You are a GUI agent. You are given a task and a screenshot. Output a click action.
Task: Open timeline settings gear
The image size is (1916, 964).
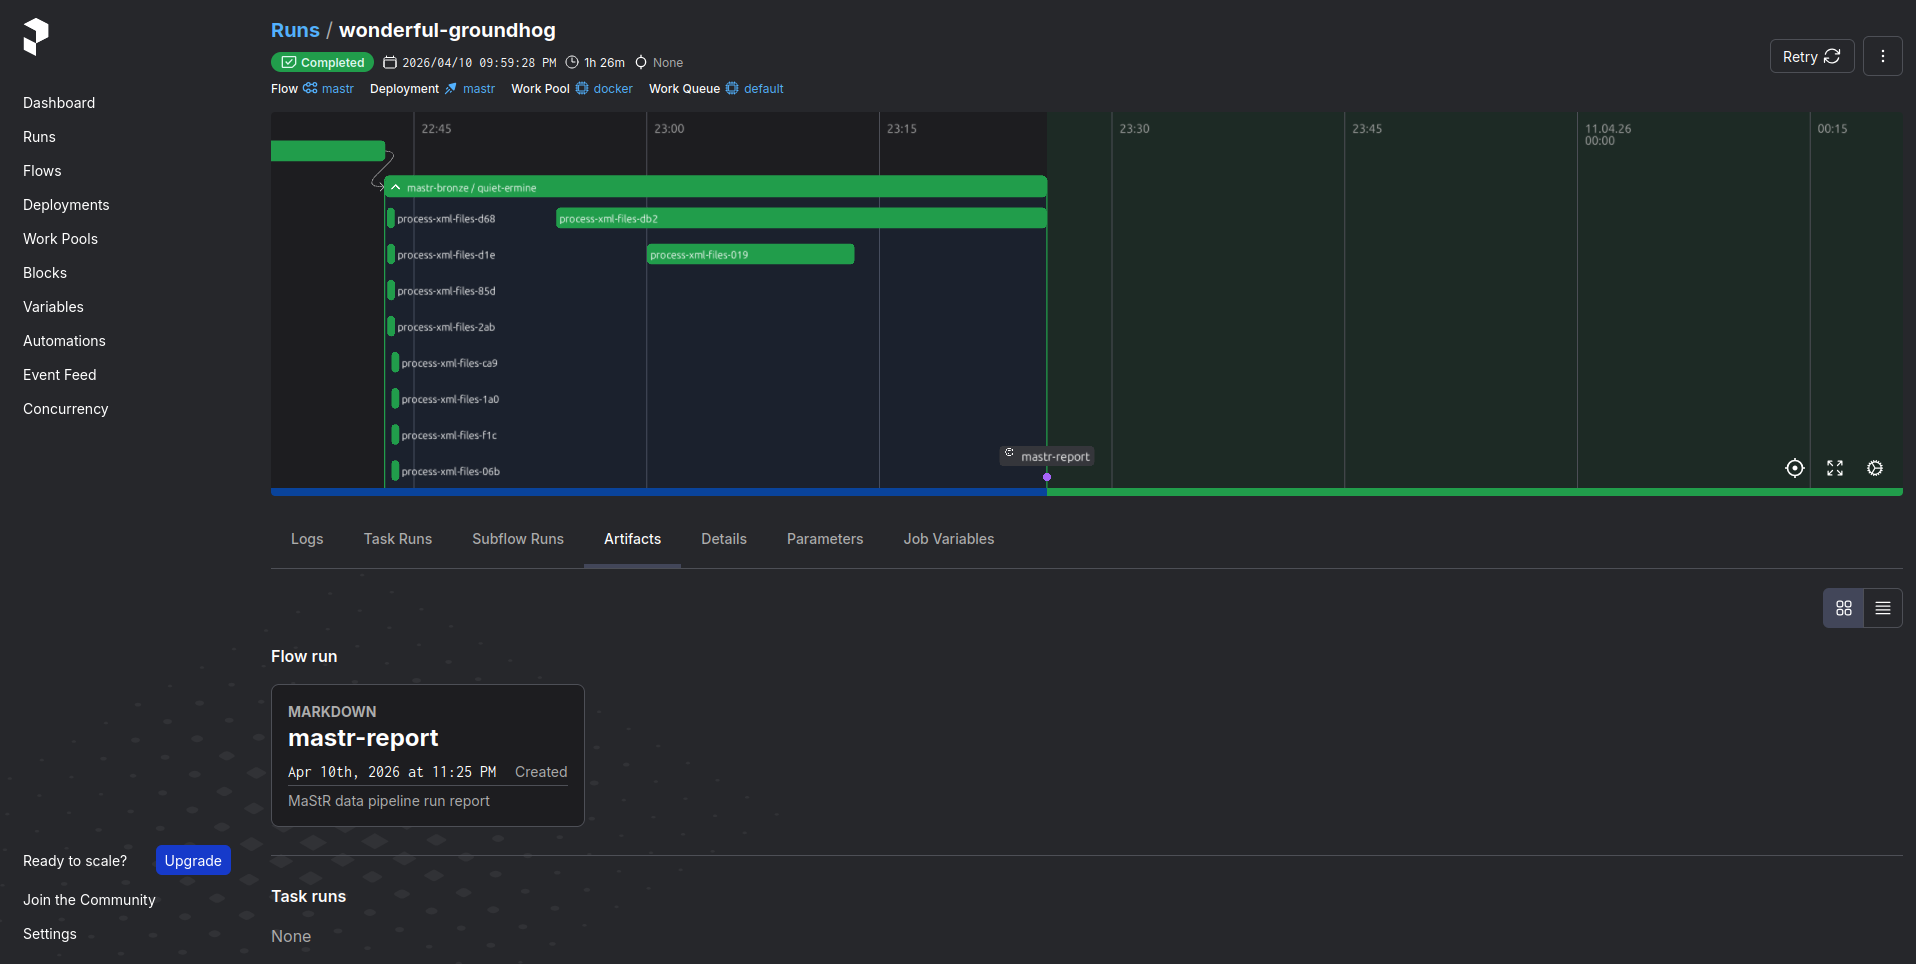pos(1875,468)
